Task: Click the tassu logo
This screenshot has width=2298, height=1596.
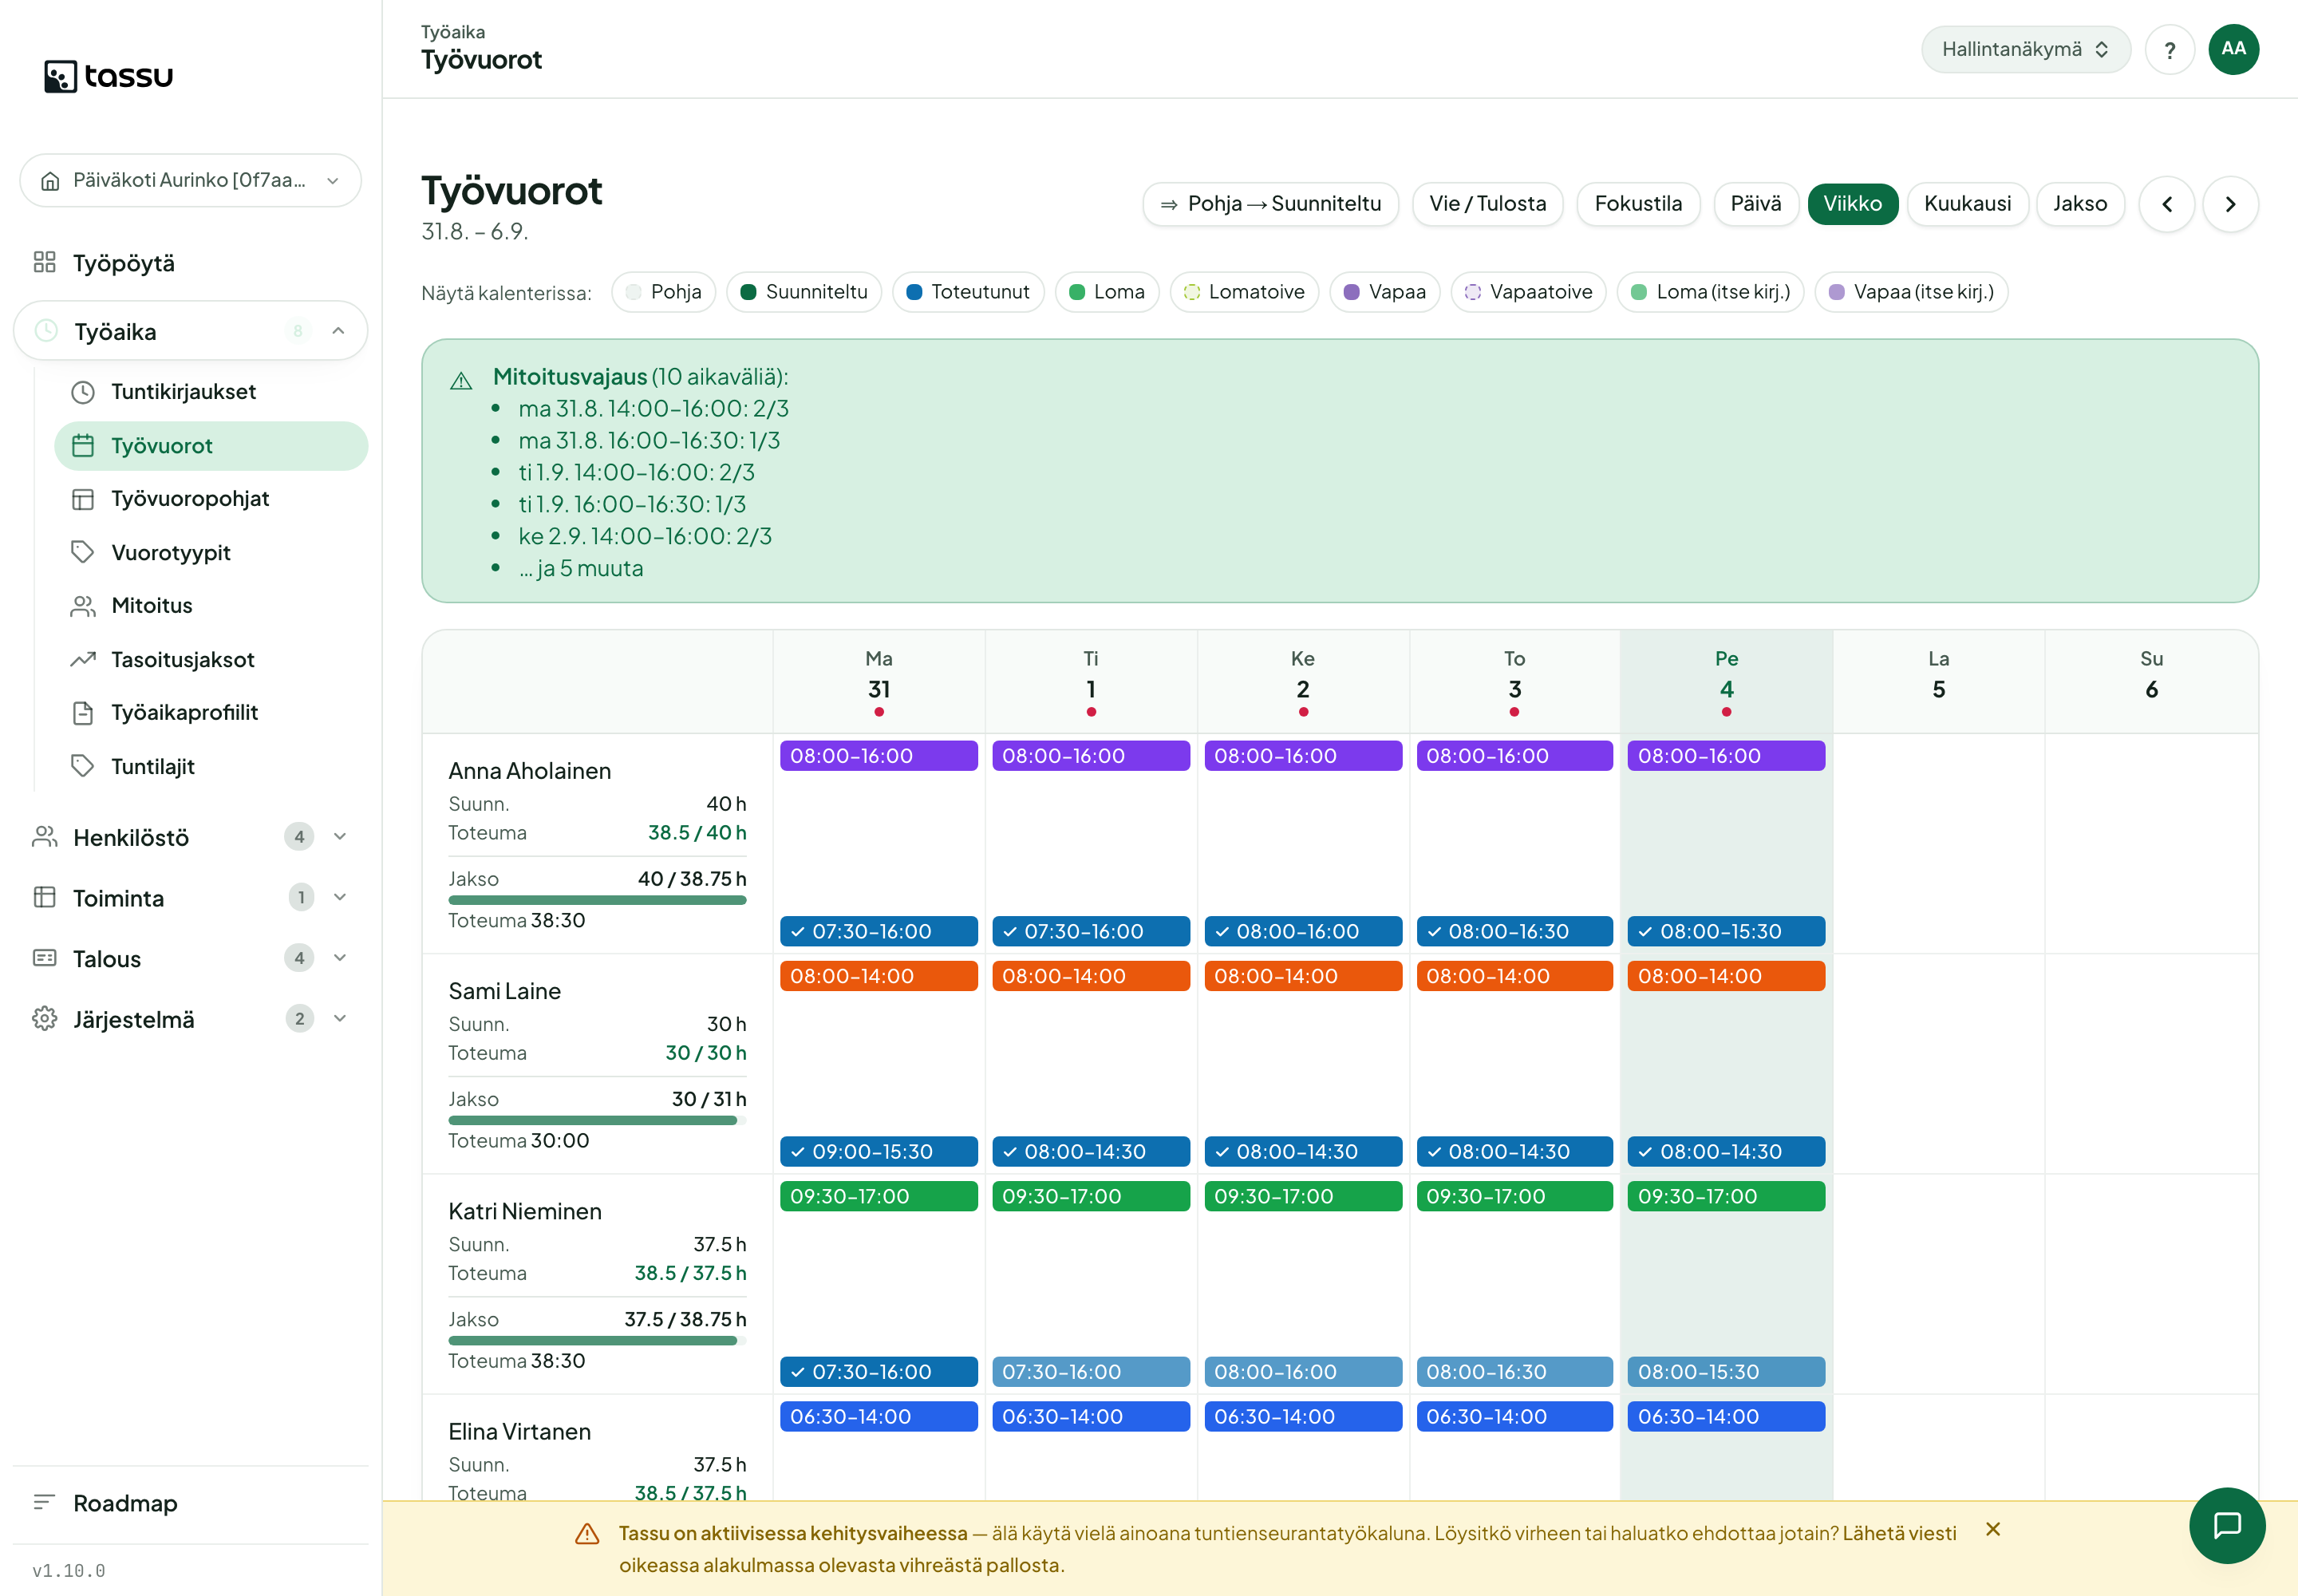Action: 108,76
